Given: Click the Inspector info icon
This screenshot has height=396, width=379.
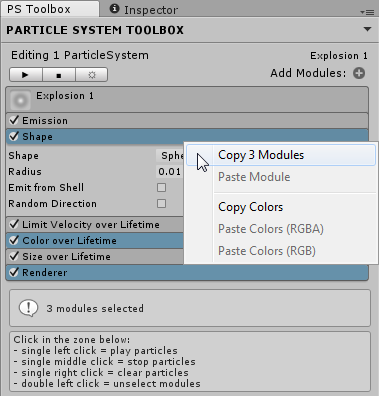Looking at the screenshot, I should click(x=114, y=9).
